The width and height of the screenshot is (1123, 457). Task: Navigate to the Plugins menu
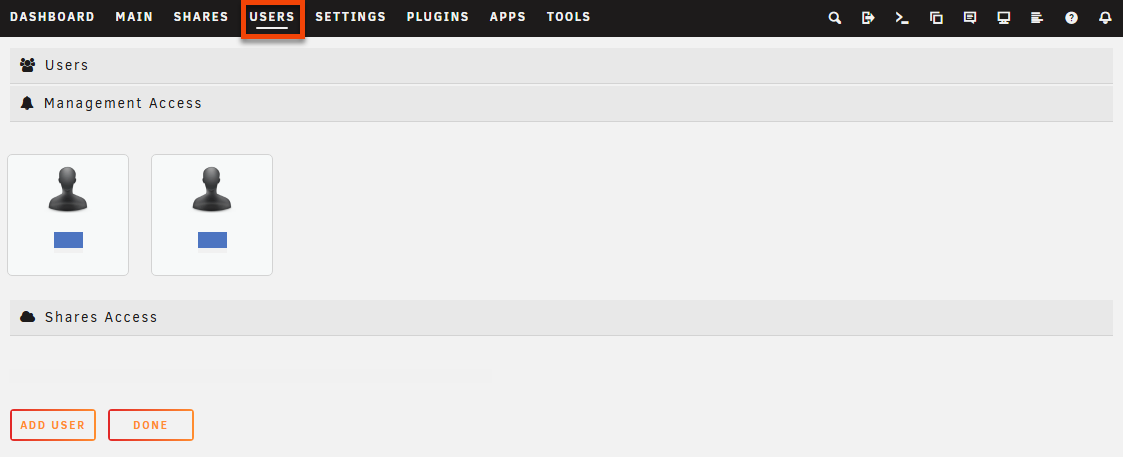coord(437,17)
